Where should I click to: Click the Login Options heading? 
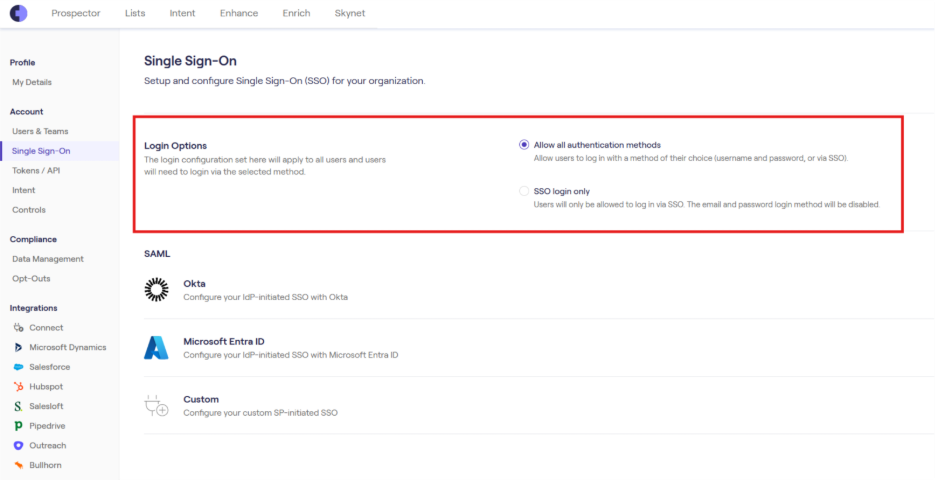coord(176,146)
